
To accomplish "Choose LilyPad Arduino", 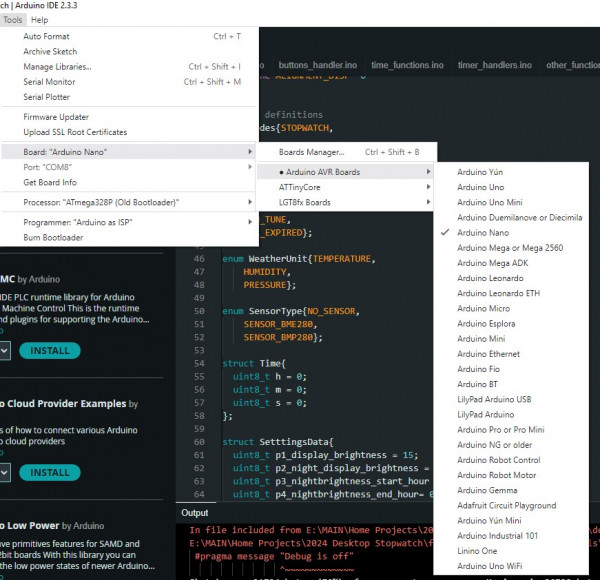I will click(x=511, y=414).
